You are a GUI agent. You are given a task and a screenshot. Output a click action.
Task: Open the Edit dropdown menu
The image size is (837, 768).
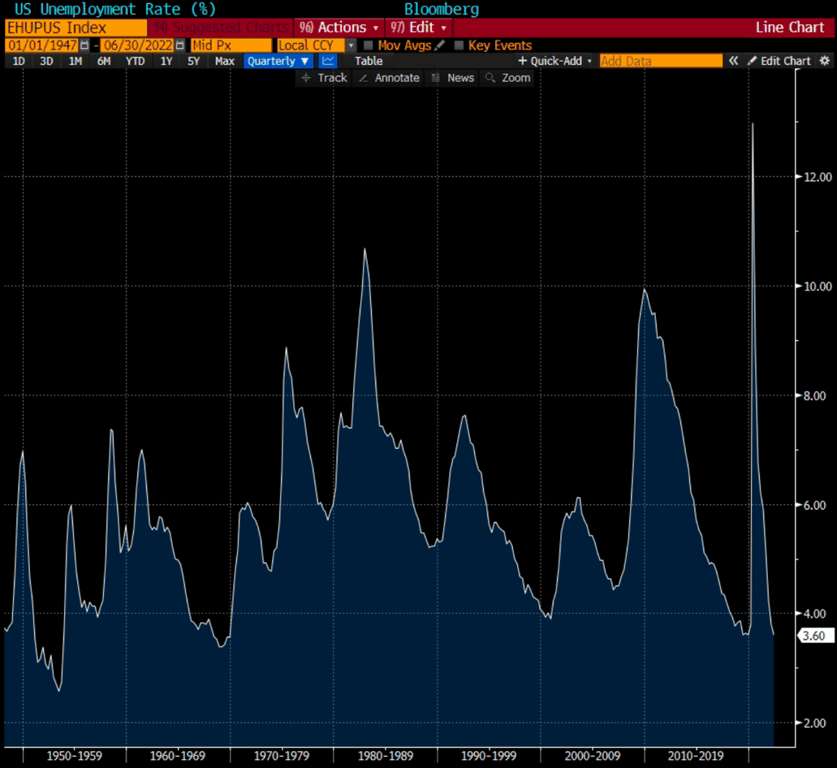click(418, 27)
